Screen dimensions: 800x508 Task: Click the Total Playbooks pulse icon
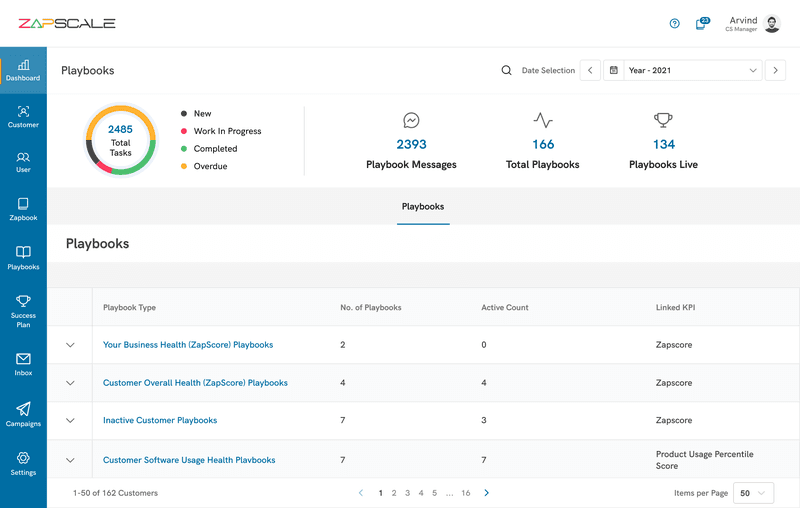tap(543, 120)
